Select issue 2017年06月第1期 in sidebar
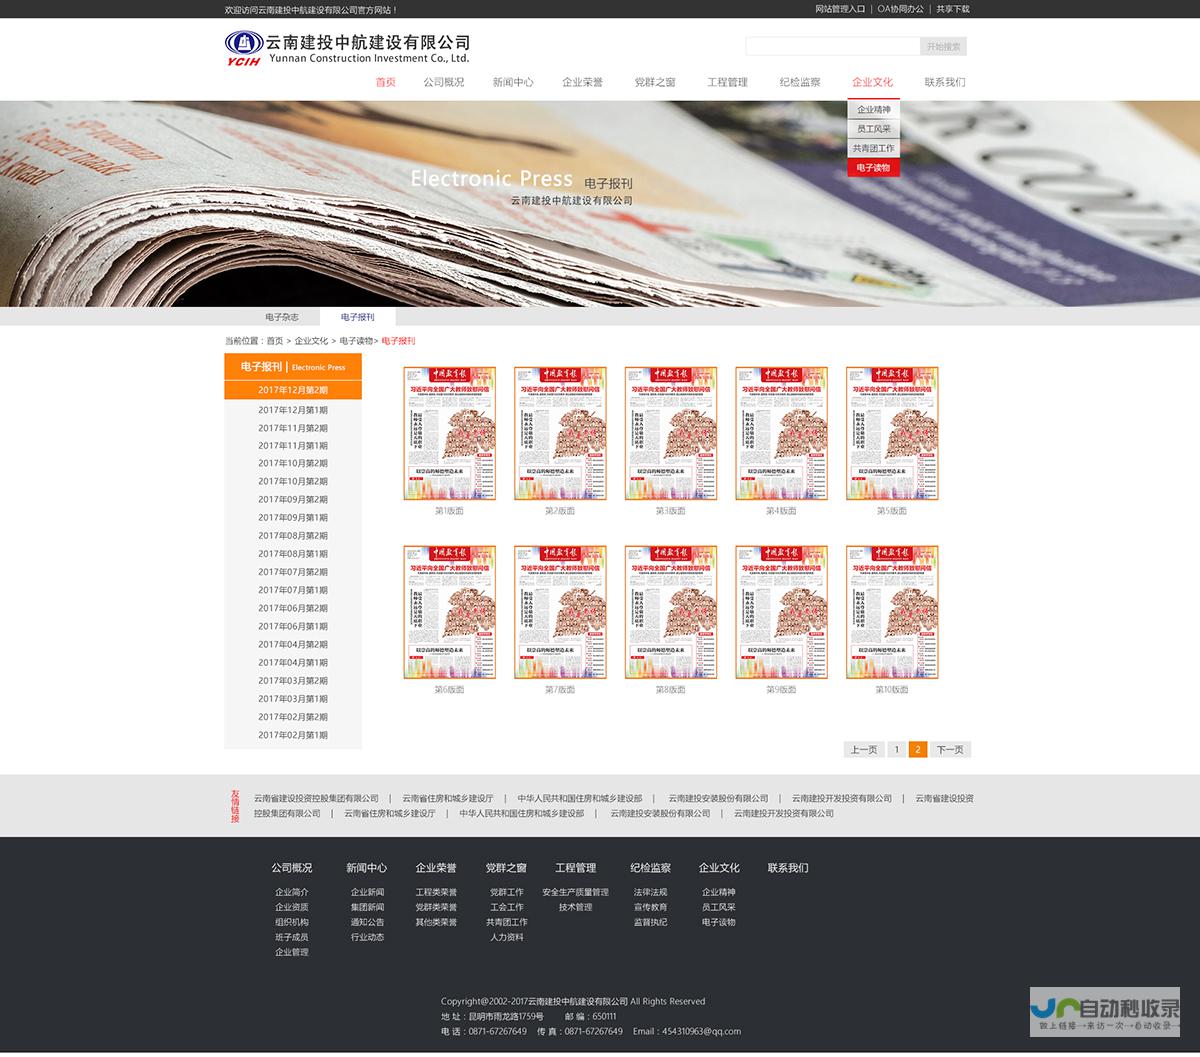The width and height of the screenshot is (1200, 1057). [293, 626]
